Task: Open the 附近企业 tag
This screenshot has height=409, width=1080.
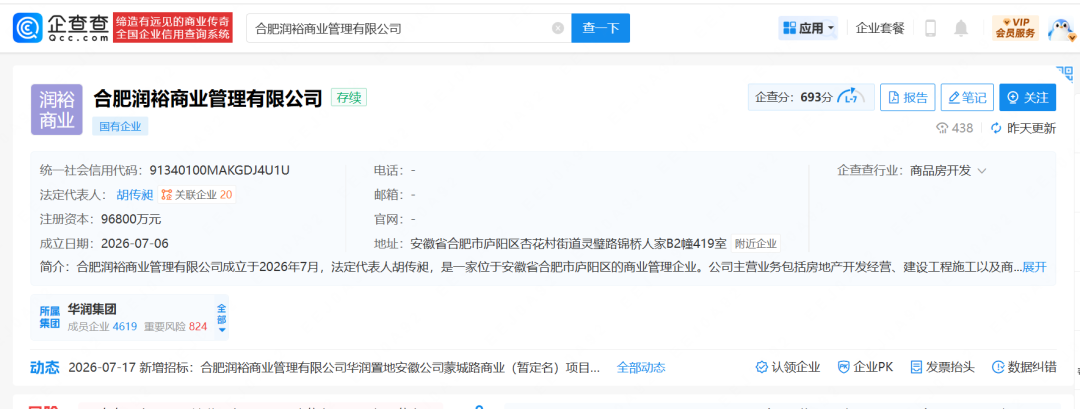Action: pos(756,244)
